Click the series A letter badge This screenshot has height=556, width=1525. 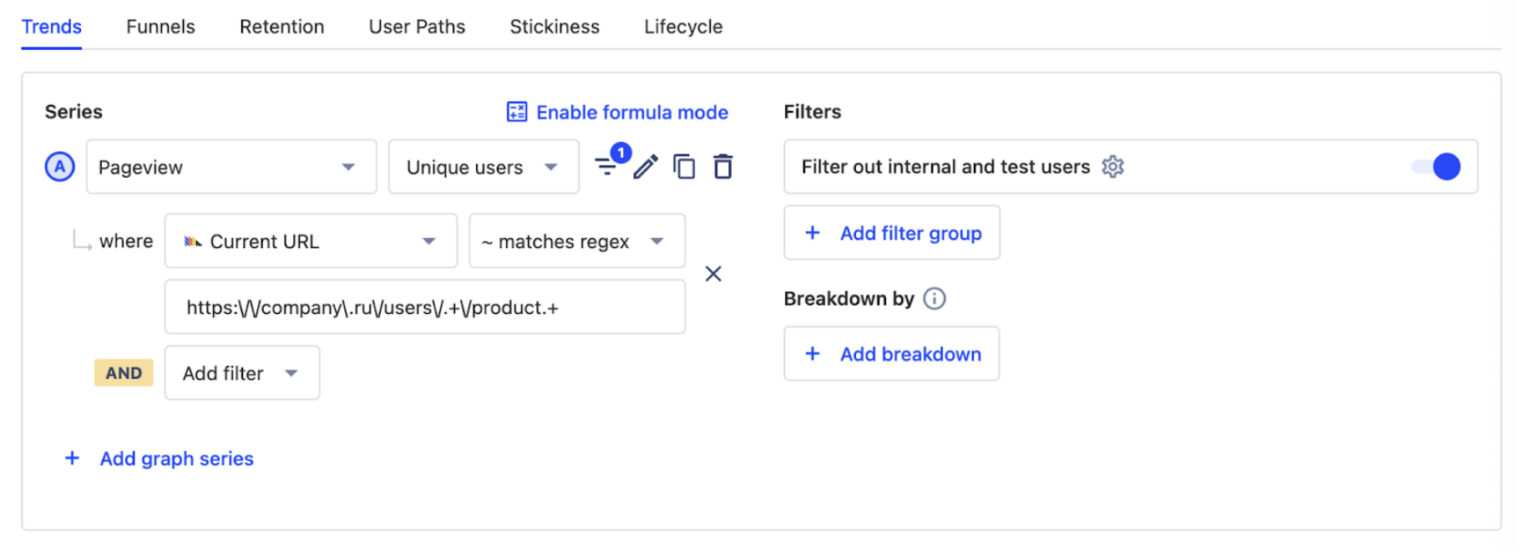click(60, 167)
